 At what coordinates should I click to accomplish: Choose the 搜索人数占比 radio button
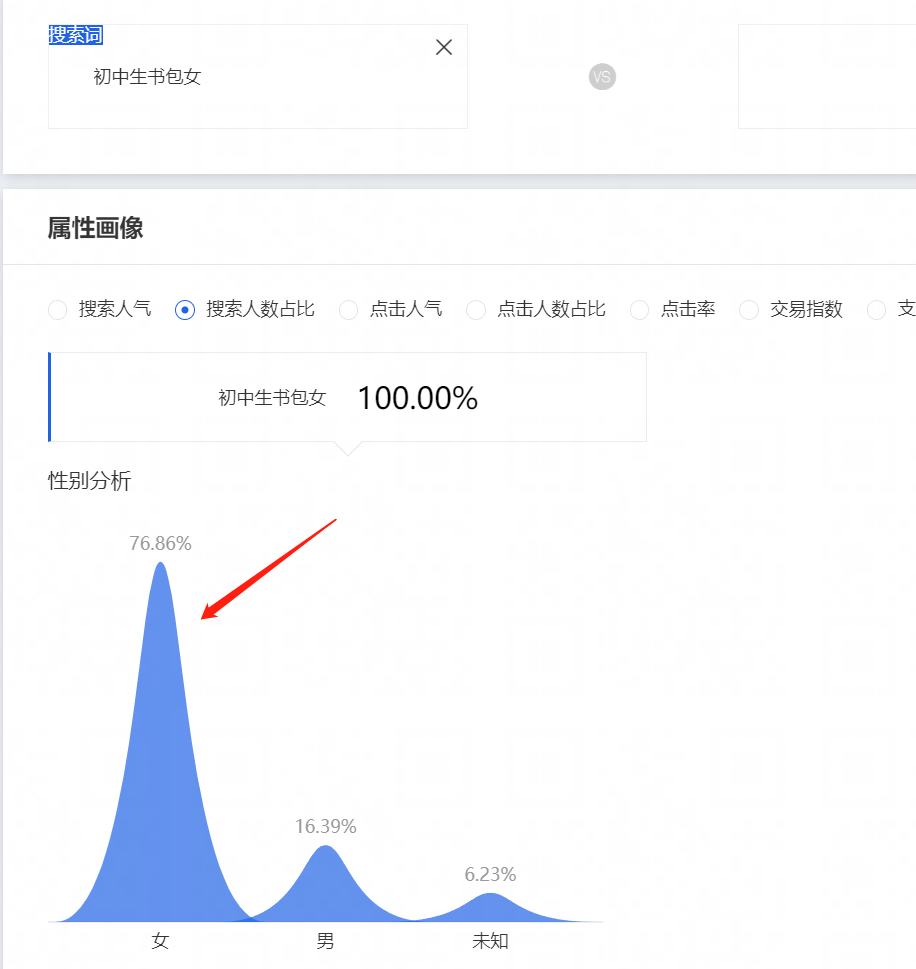[185, 310]
